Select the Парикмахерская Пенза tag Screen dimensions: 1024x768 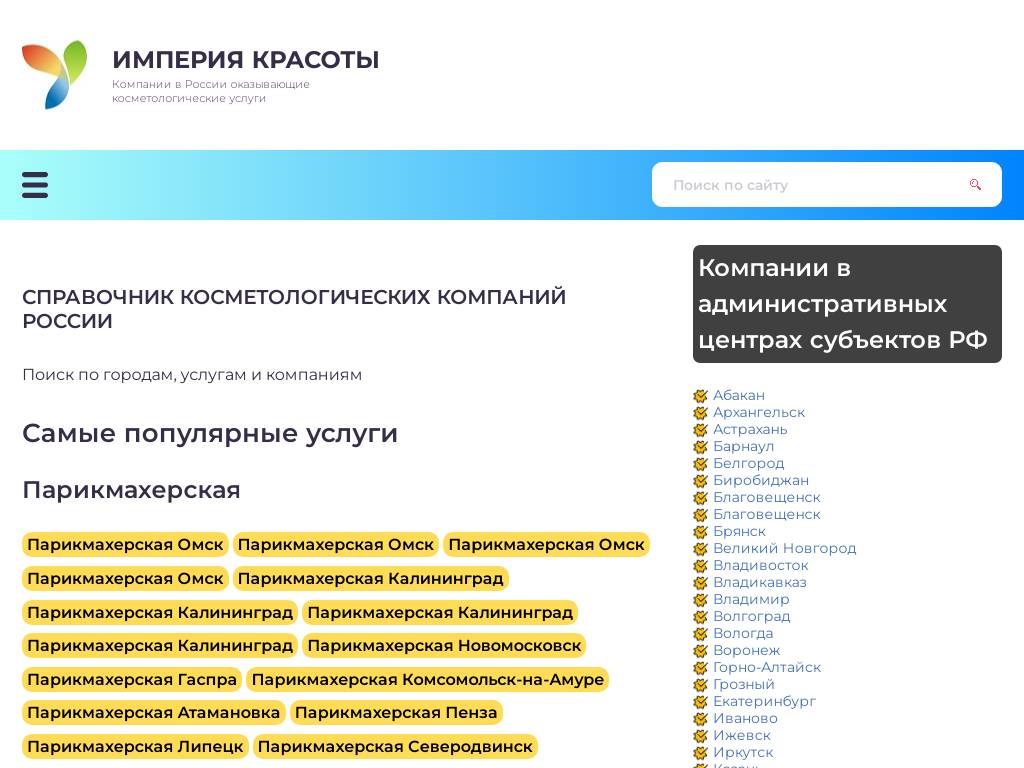tap(396, 712)
